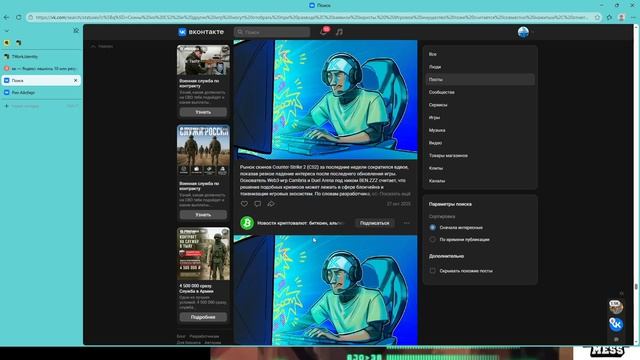This screenshot has width=640, height=360.
Task: Open the browser three-dot settings menu
Action: coord(633,17)
